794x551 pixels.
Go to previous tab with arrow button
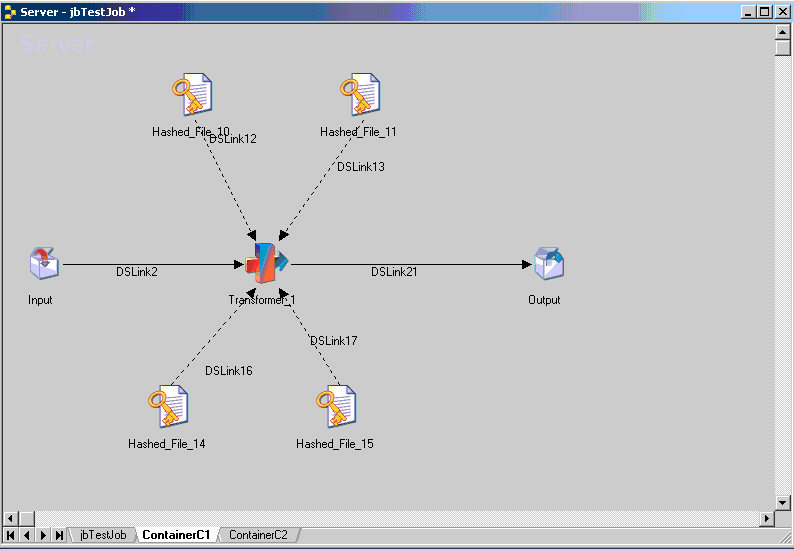coord(27,535)
